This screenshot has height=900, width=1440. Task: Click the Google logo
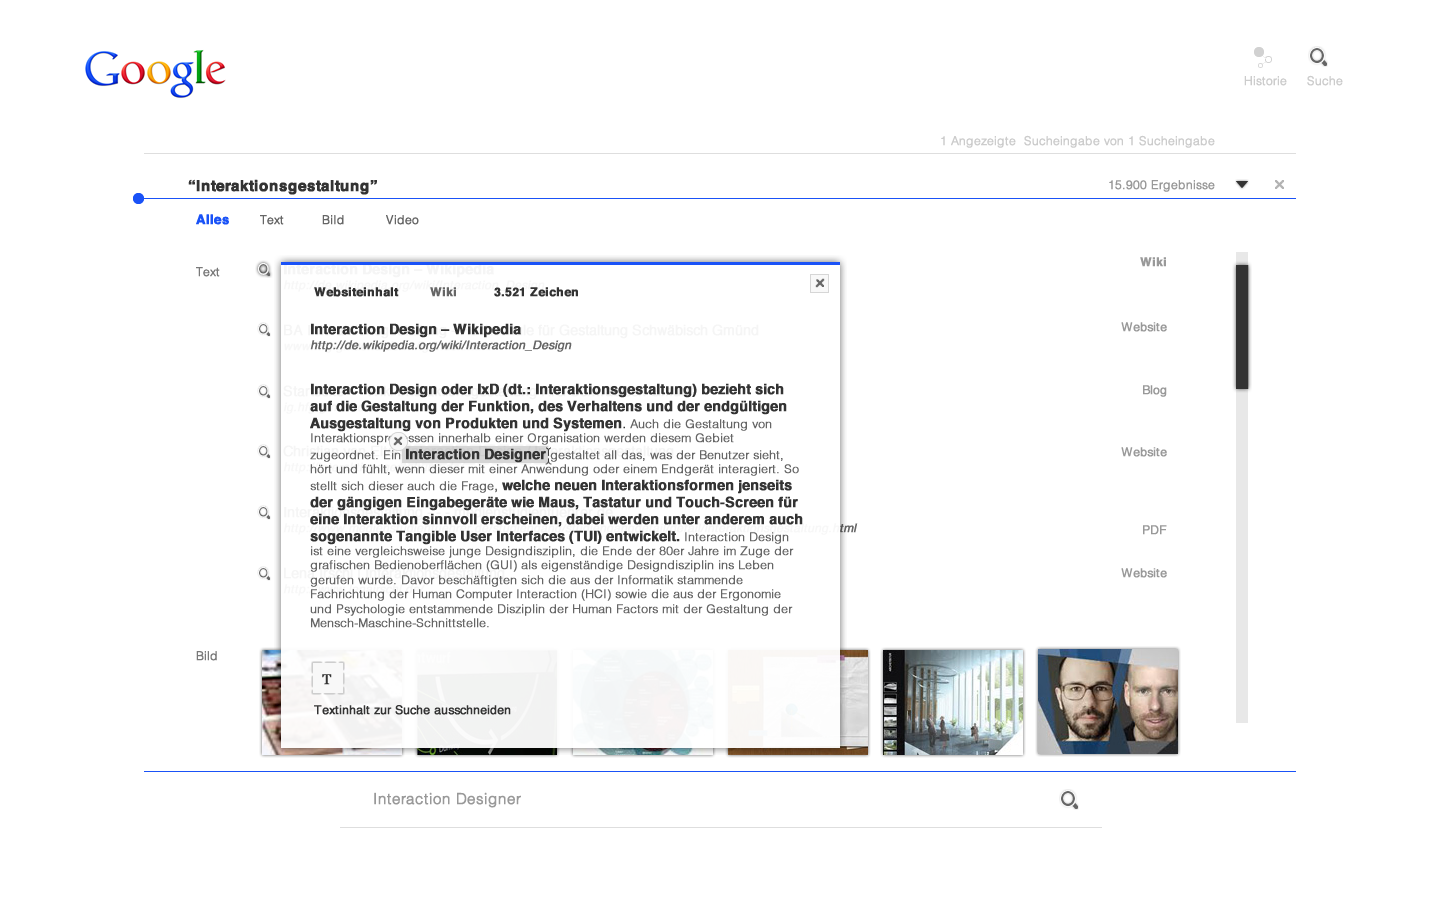pos(154,71)
